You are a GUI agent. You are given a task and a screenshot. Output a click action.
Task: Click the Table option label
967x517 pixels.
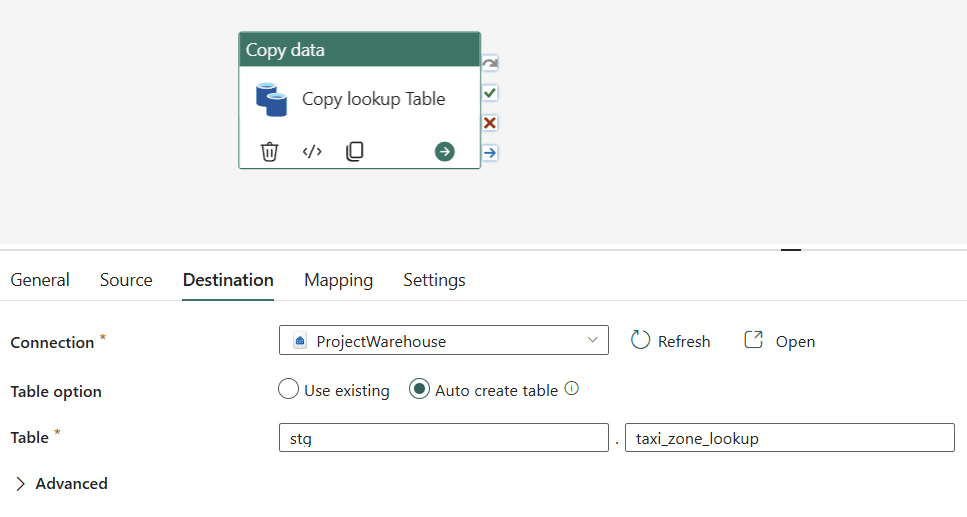(56, 392)
